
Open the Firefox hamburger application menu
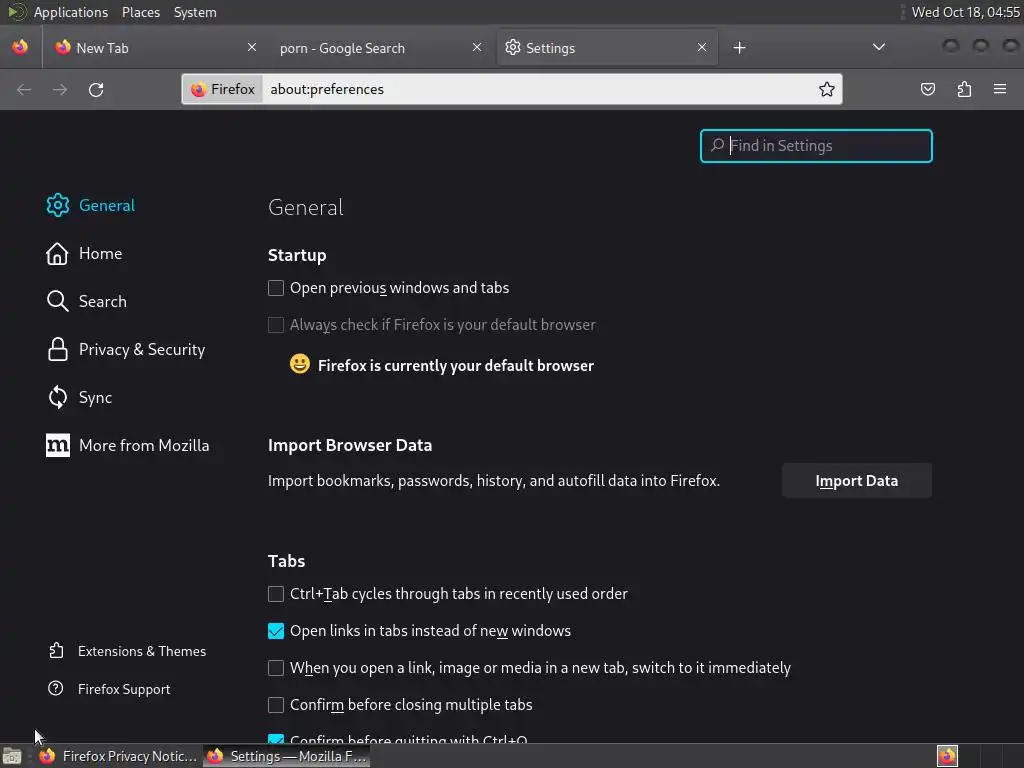pos(1000,89)
